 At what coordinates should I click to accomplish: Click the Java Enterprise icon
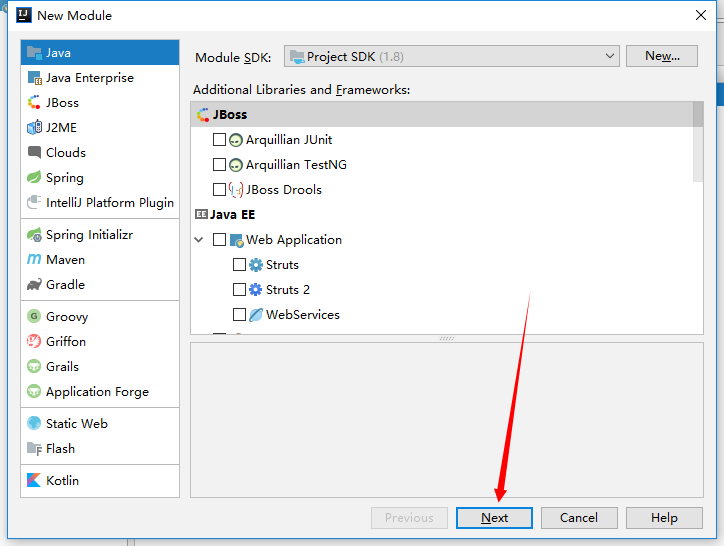[35, 78]
